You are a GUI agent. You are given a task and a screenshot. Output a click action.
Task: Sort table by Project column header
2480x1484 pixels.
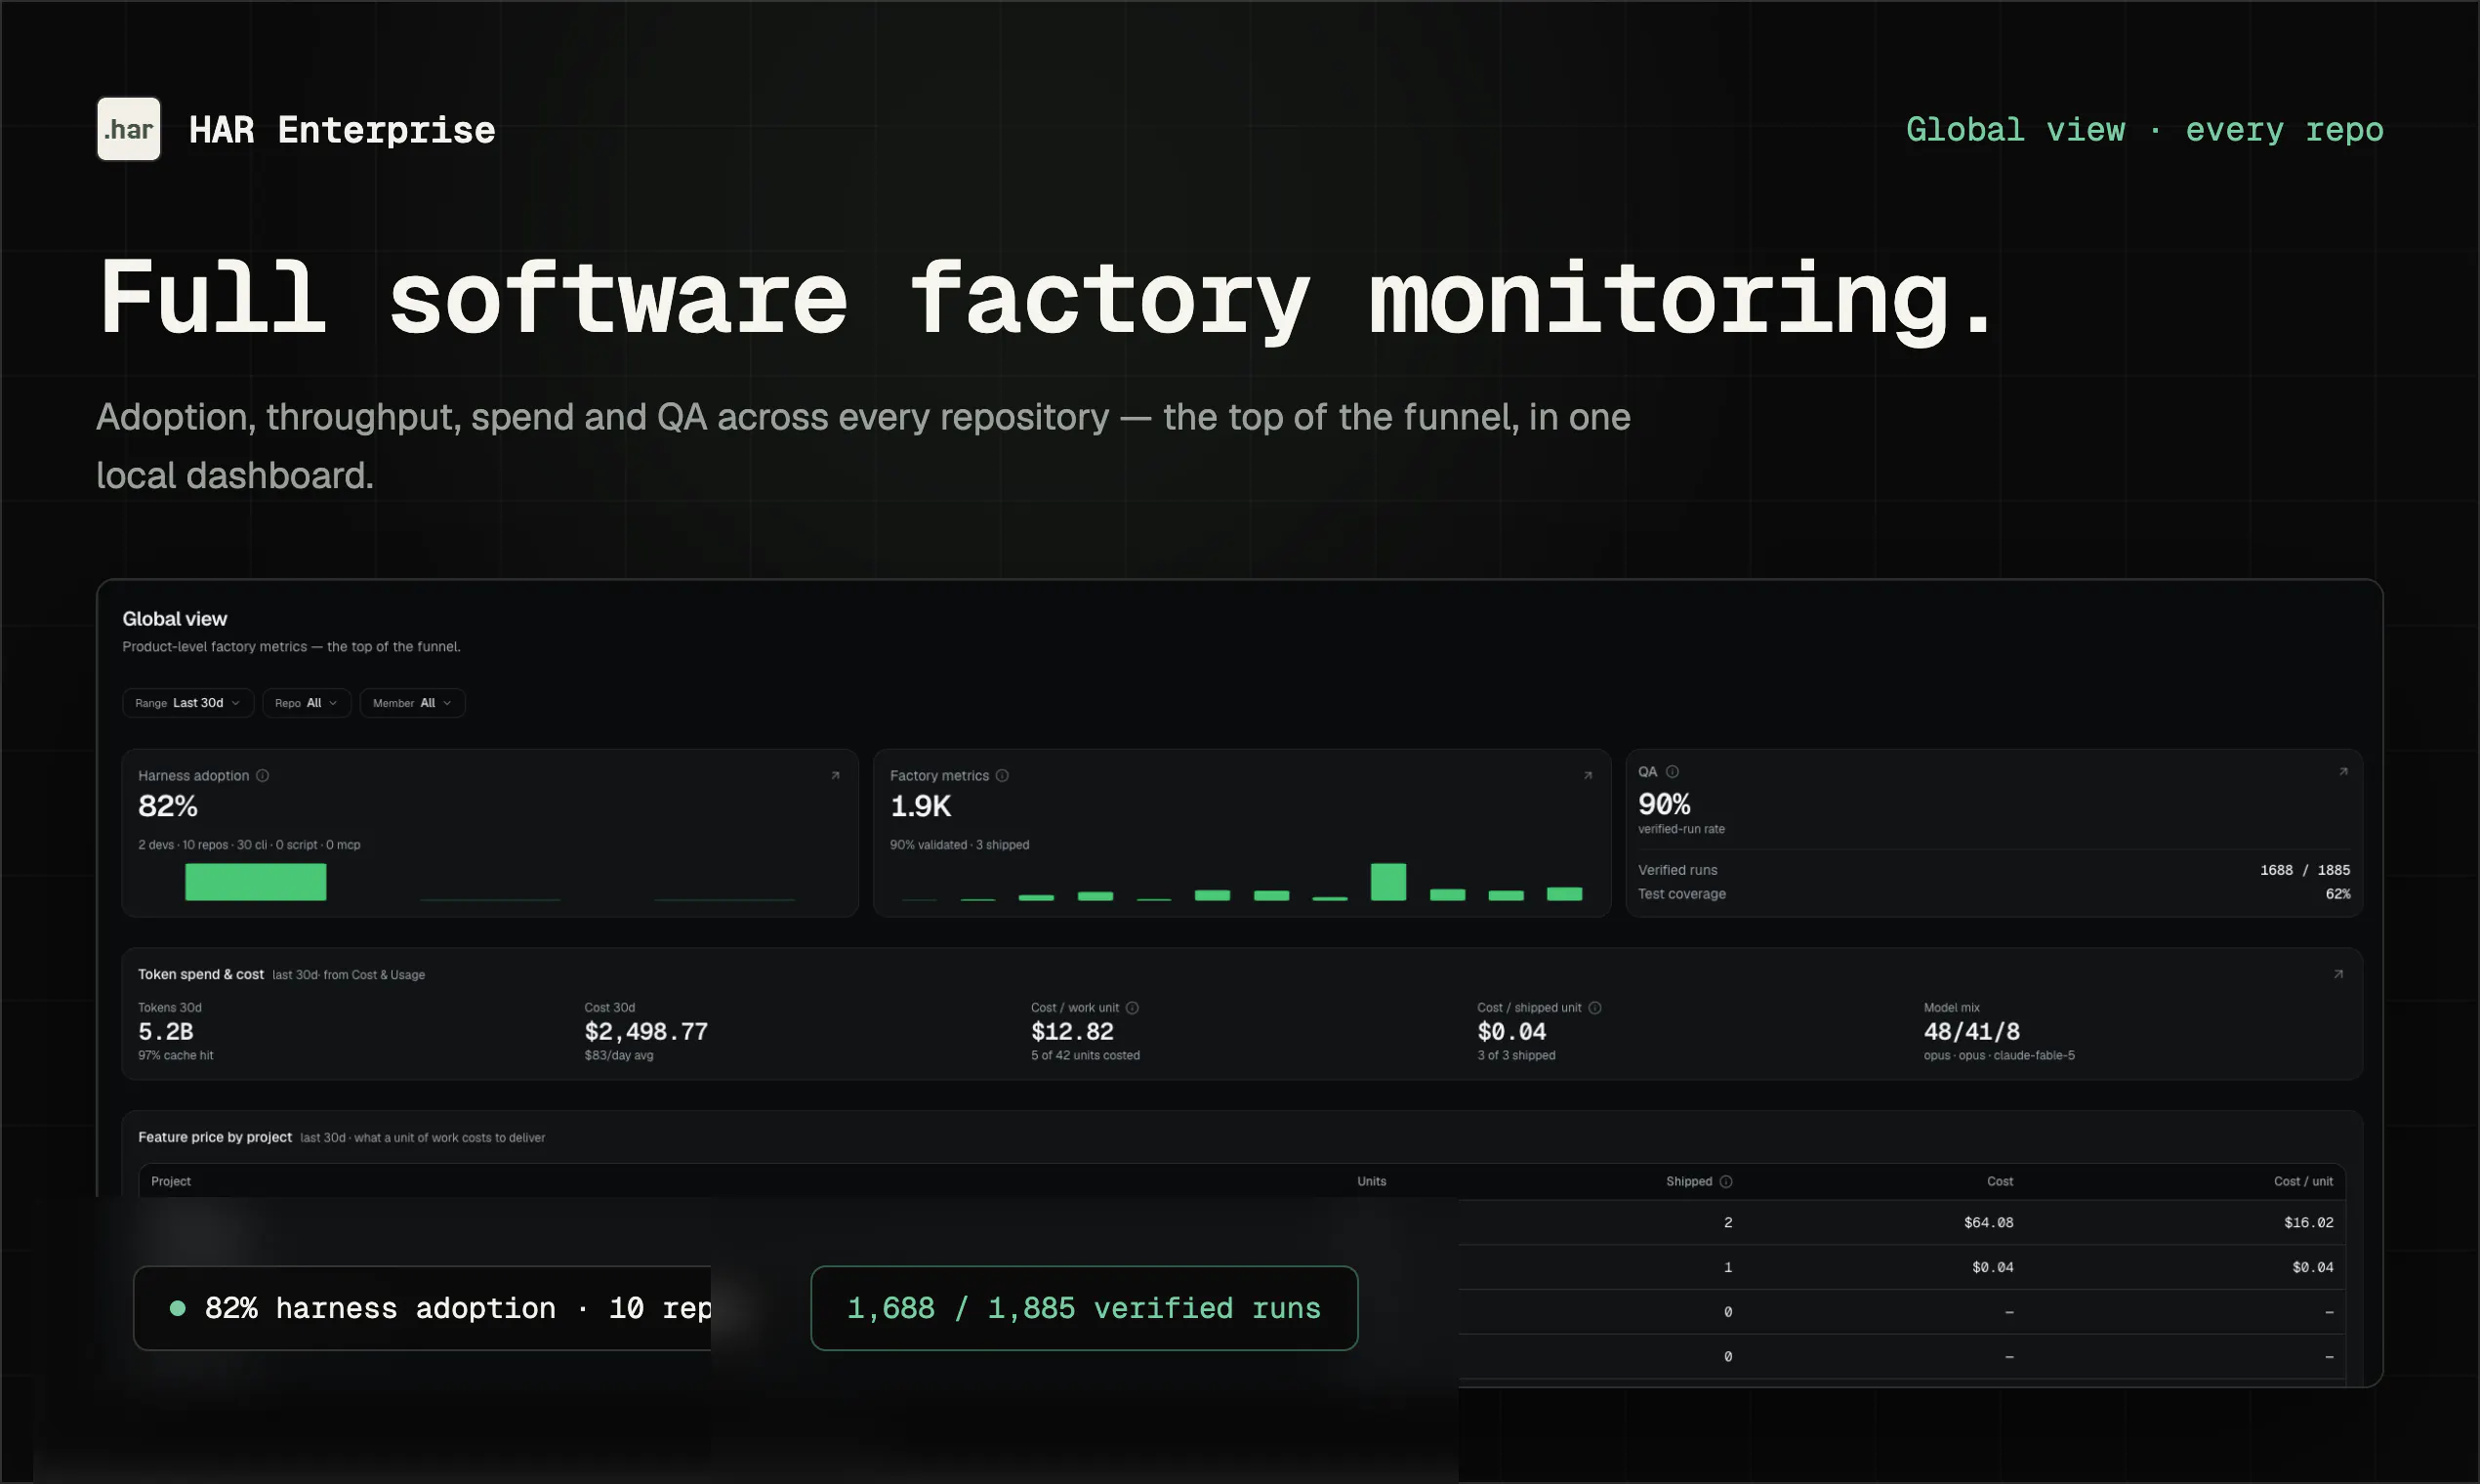pyautogui.click(x=171, y=1182)
